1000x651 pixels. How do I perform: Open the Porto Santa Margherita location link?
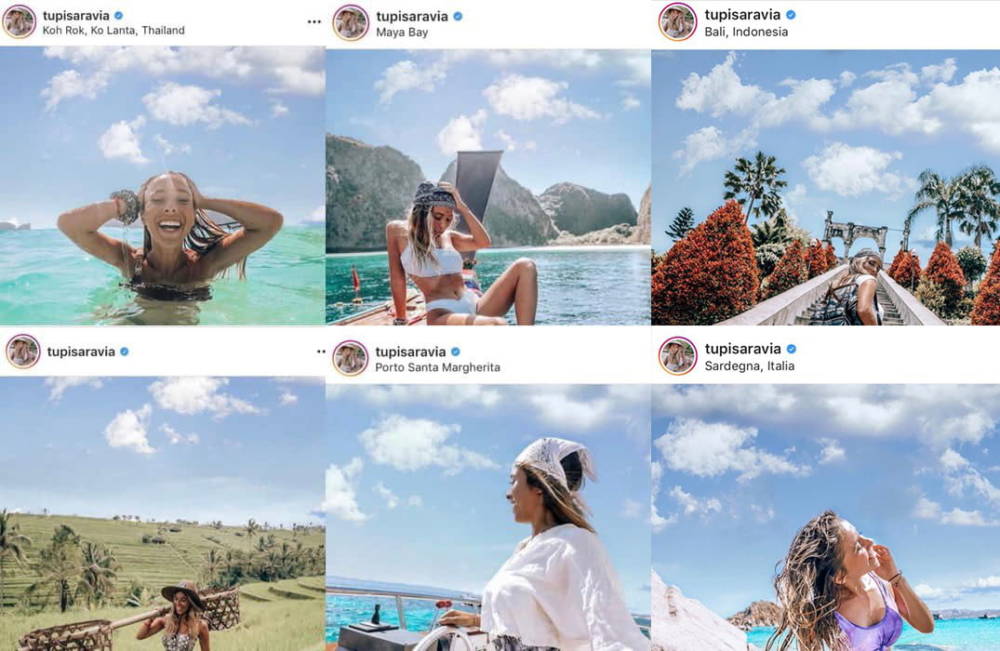click(438, 367)
